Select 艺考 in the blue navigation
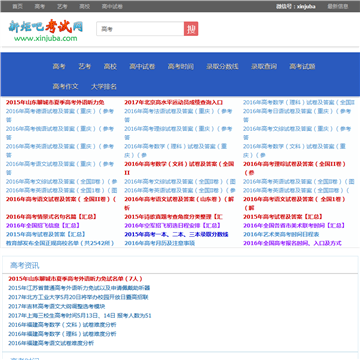 coord(85,66)
